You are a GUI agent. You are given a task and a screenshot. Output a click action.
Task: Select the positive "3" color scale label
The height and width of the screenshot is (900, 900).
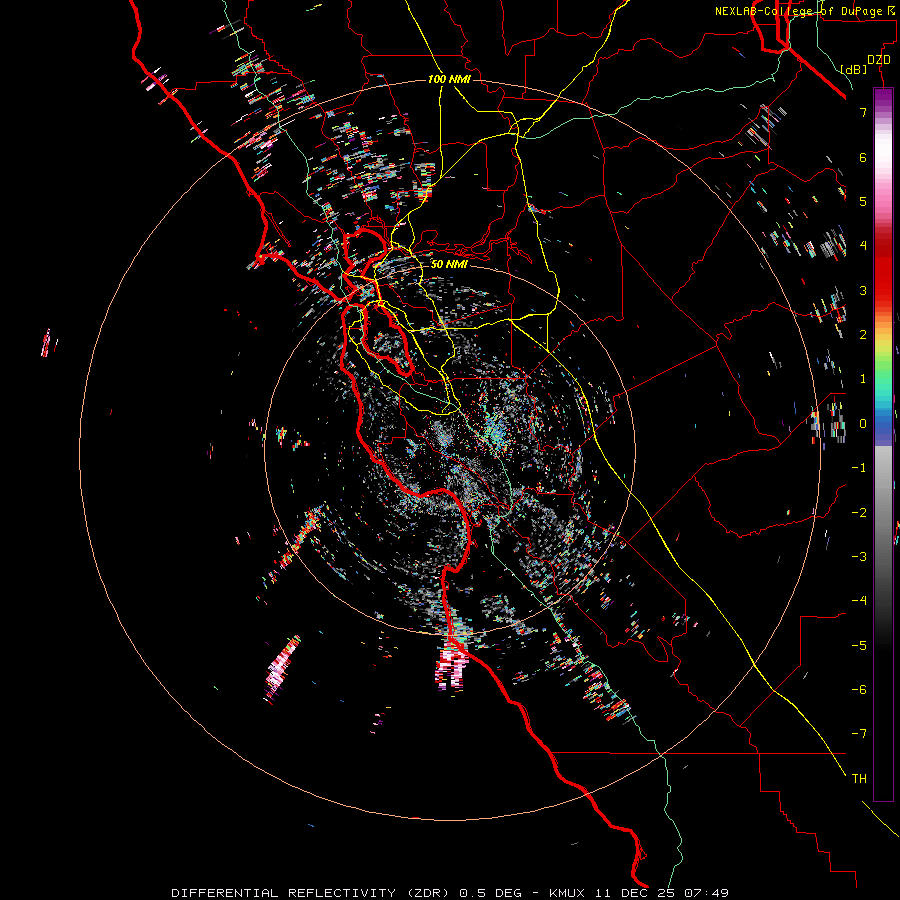[863, 290]
